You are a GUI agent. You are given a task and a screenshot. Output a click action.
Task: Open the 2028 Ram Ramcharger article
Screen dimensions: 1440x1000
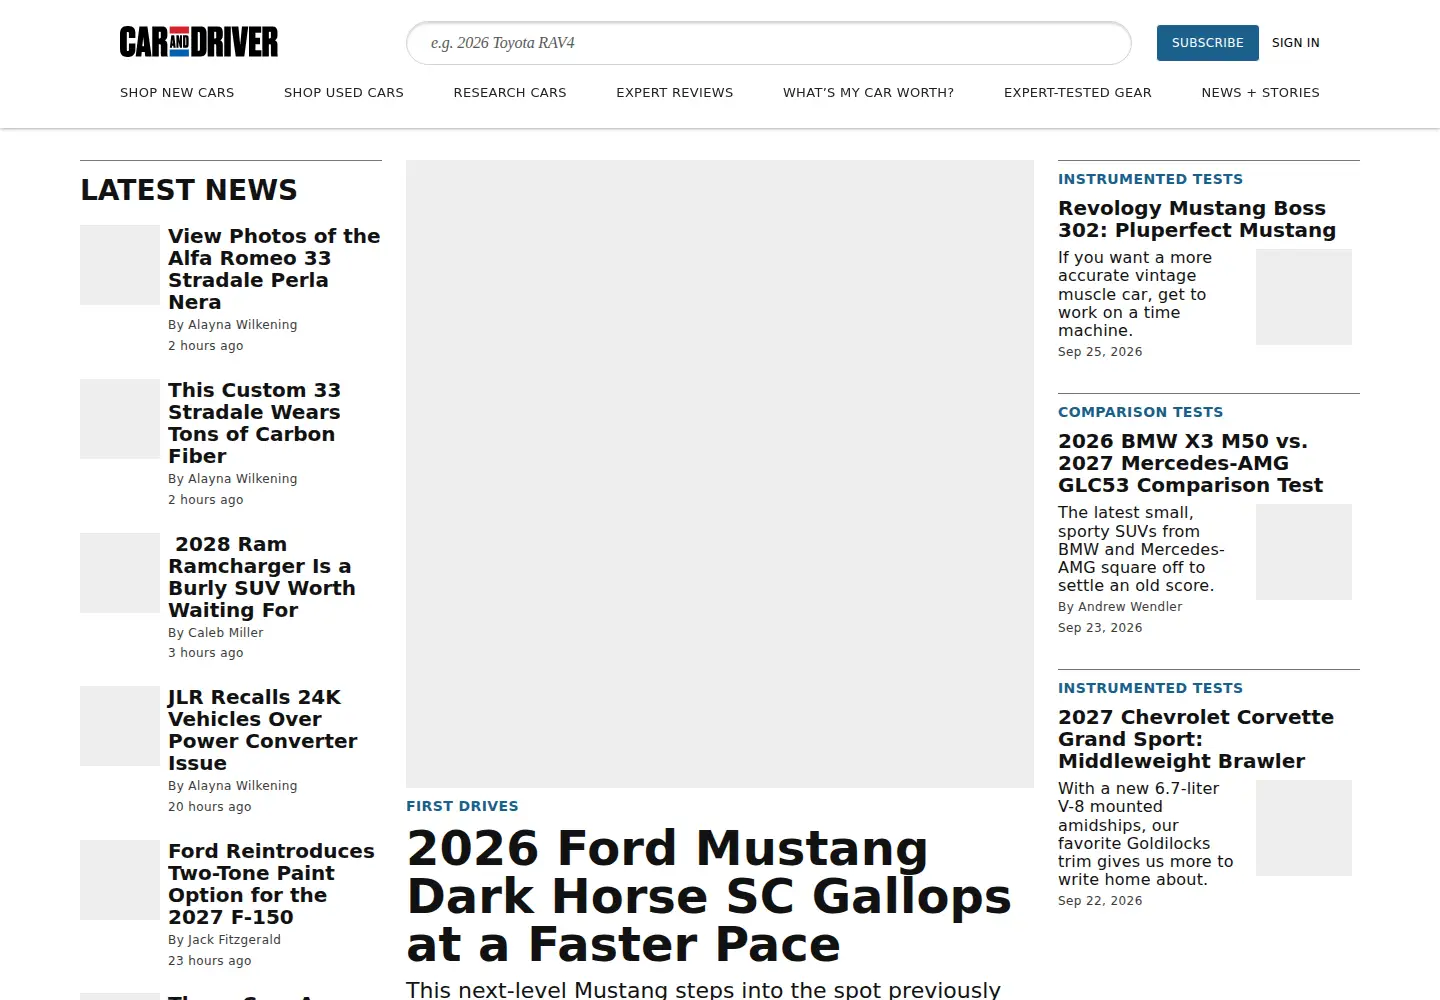262,577
